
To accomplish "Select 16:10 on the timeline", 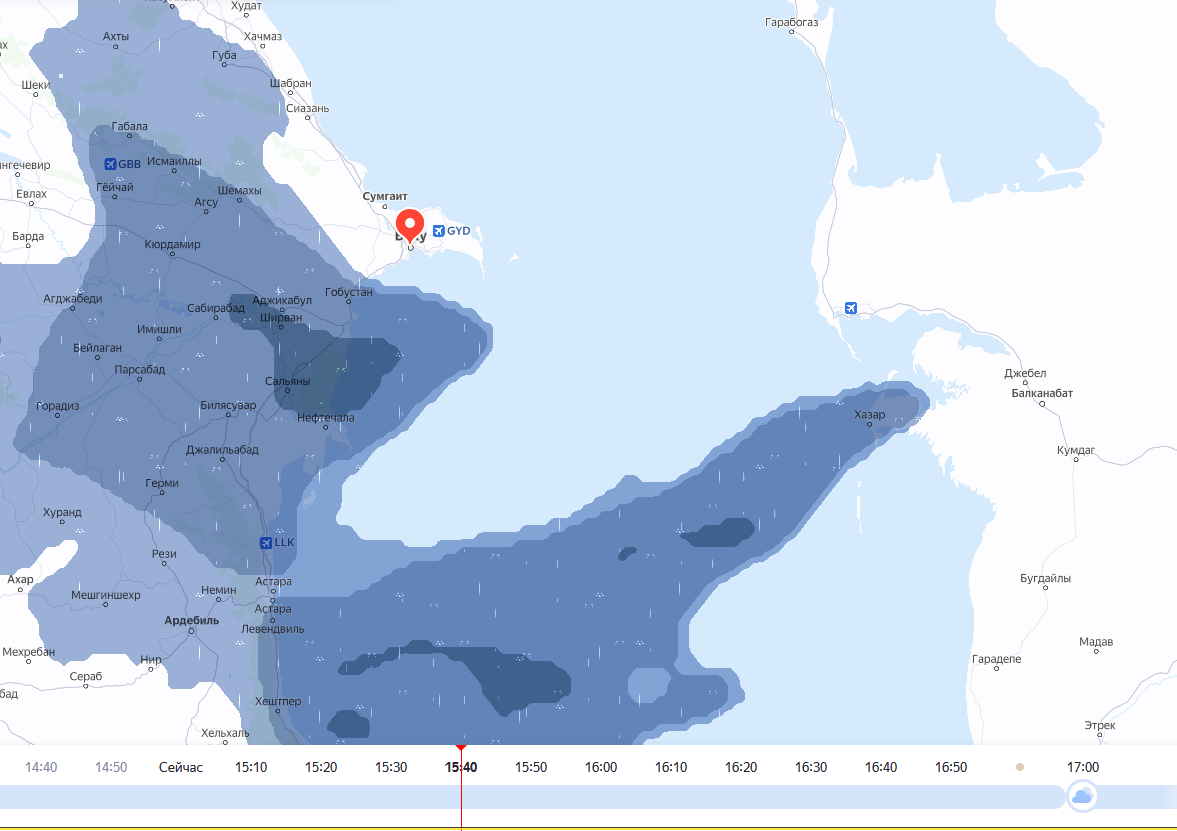I will [x=671, y=767].
